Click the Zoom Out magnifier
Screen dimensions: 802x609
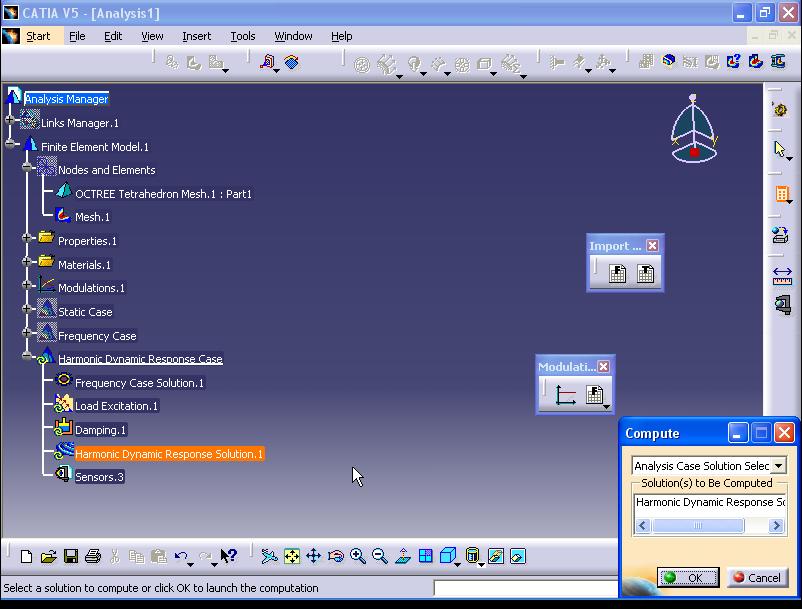(x=380, y=556)
